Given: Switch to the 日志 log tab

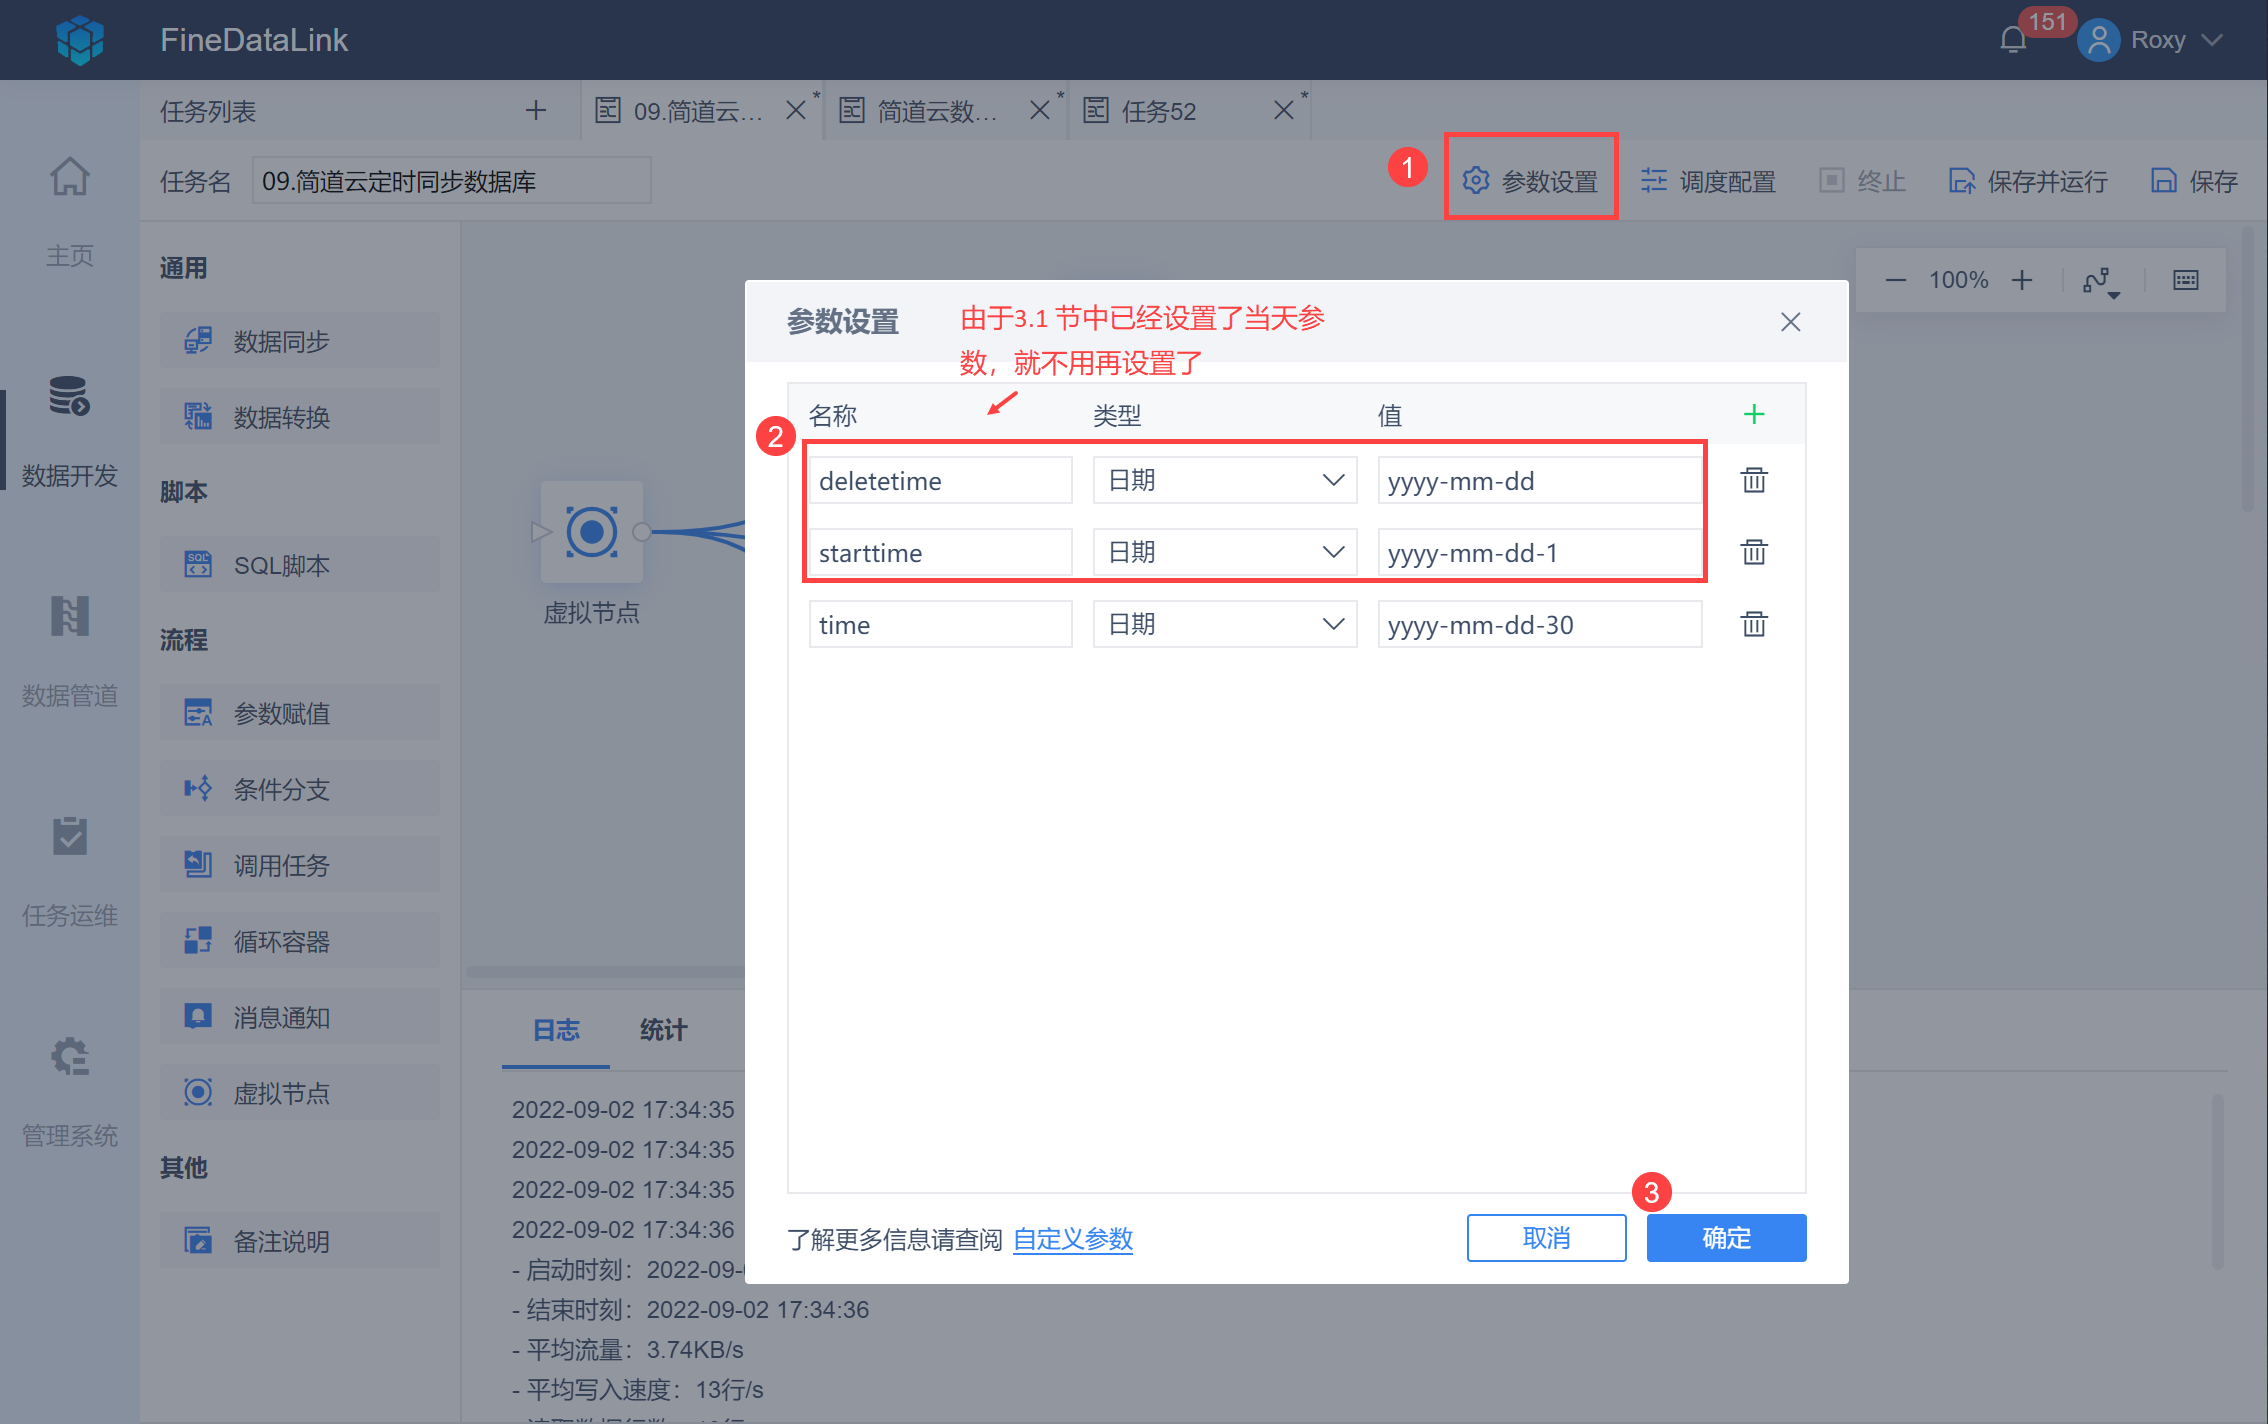Looking at the screenshot, I should pos(556,1030).
